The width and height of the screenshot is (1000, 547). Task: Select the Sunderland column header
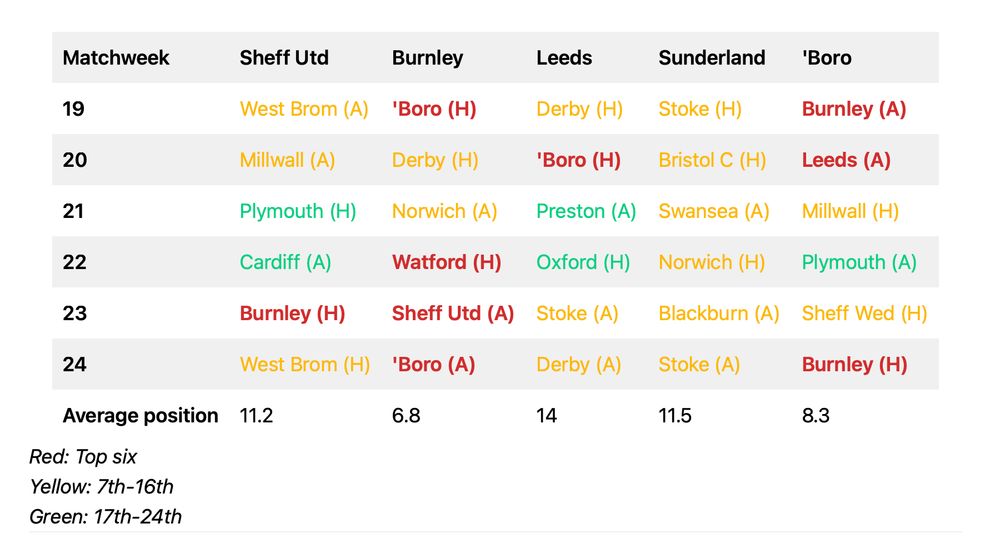point(711,58)
